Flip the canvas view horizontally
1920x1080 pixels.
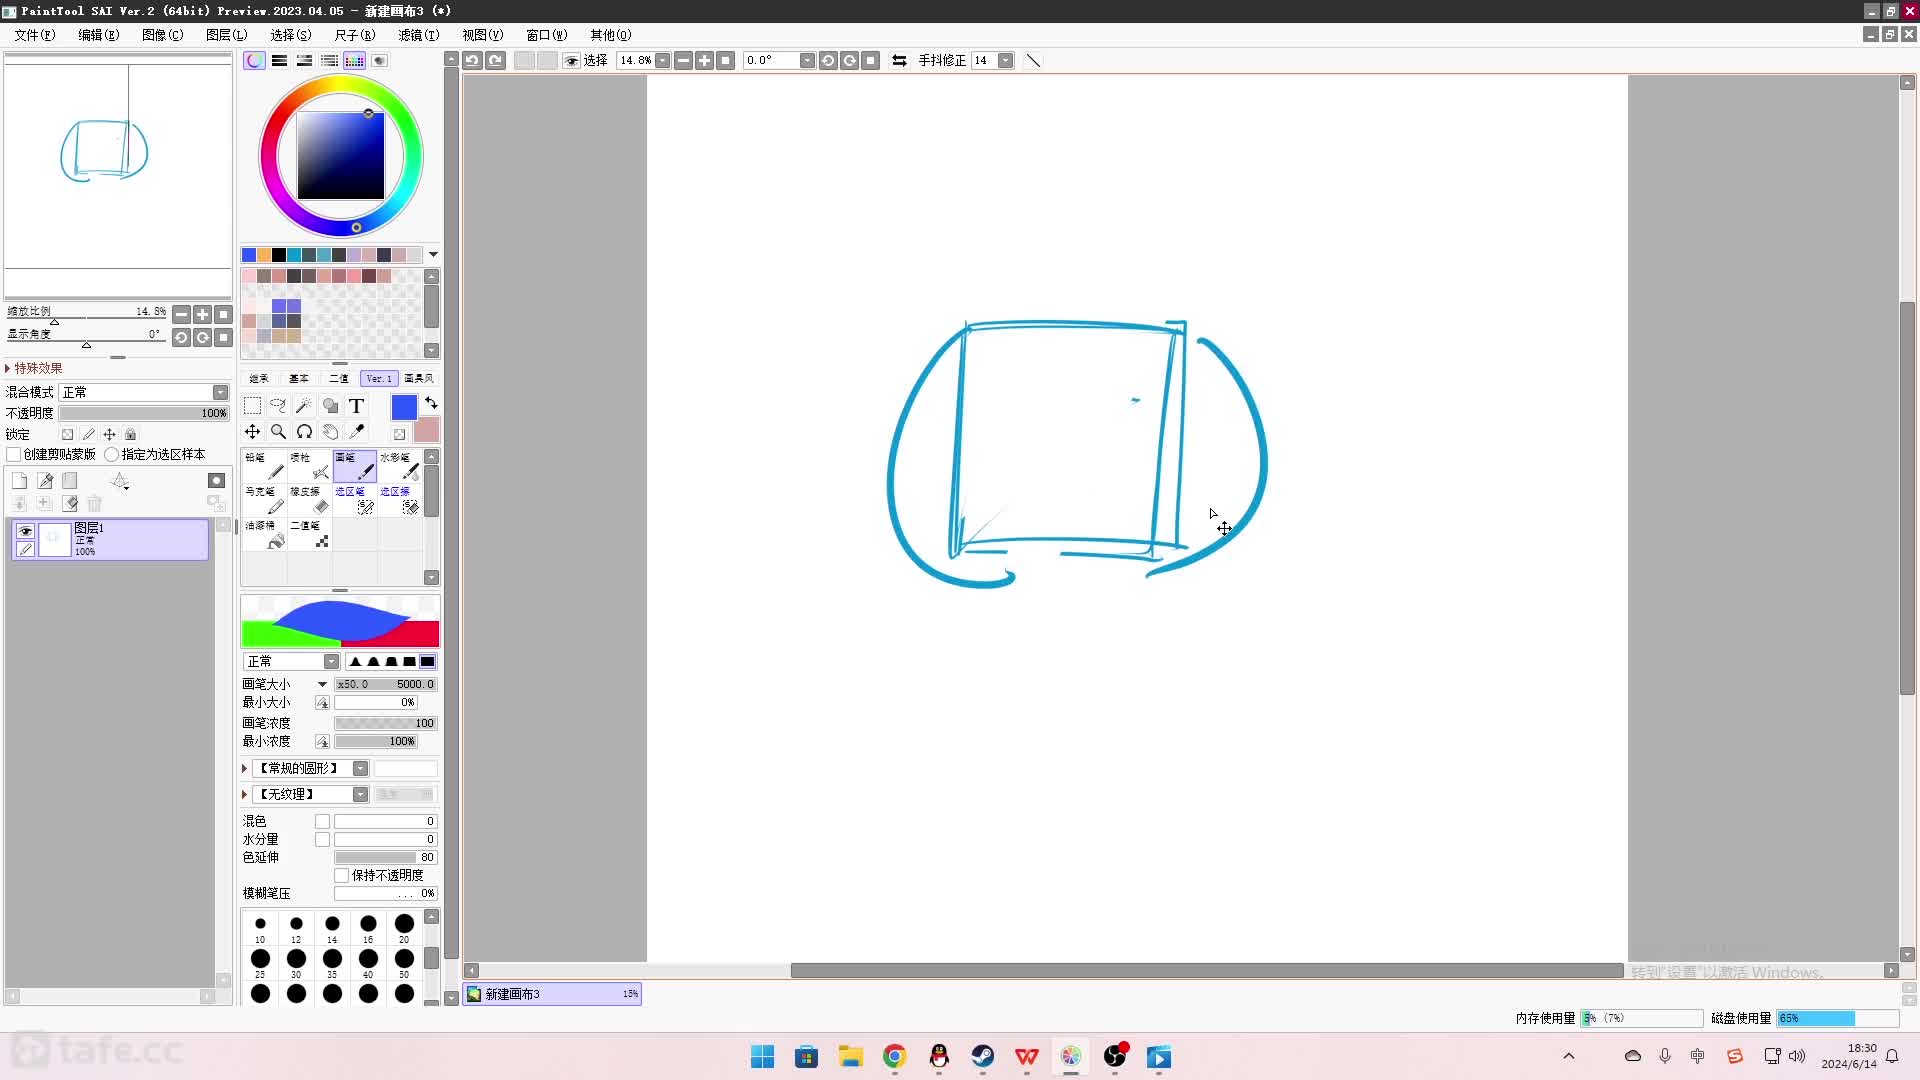(899, 60)
